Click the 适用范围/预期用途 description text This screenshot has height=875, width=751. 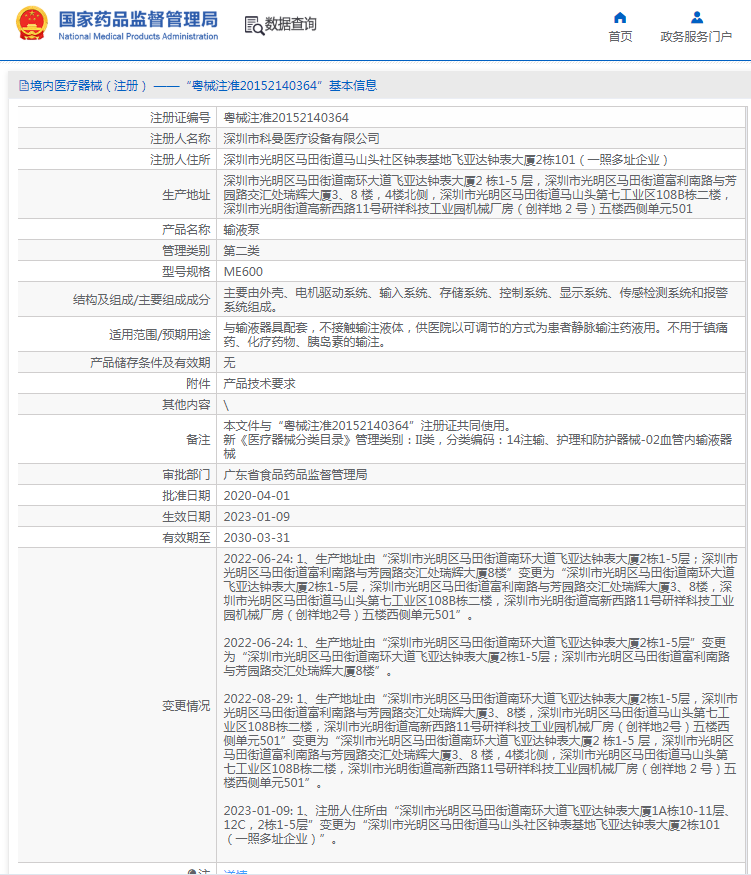coord(475,335)
